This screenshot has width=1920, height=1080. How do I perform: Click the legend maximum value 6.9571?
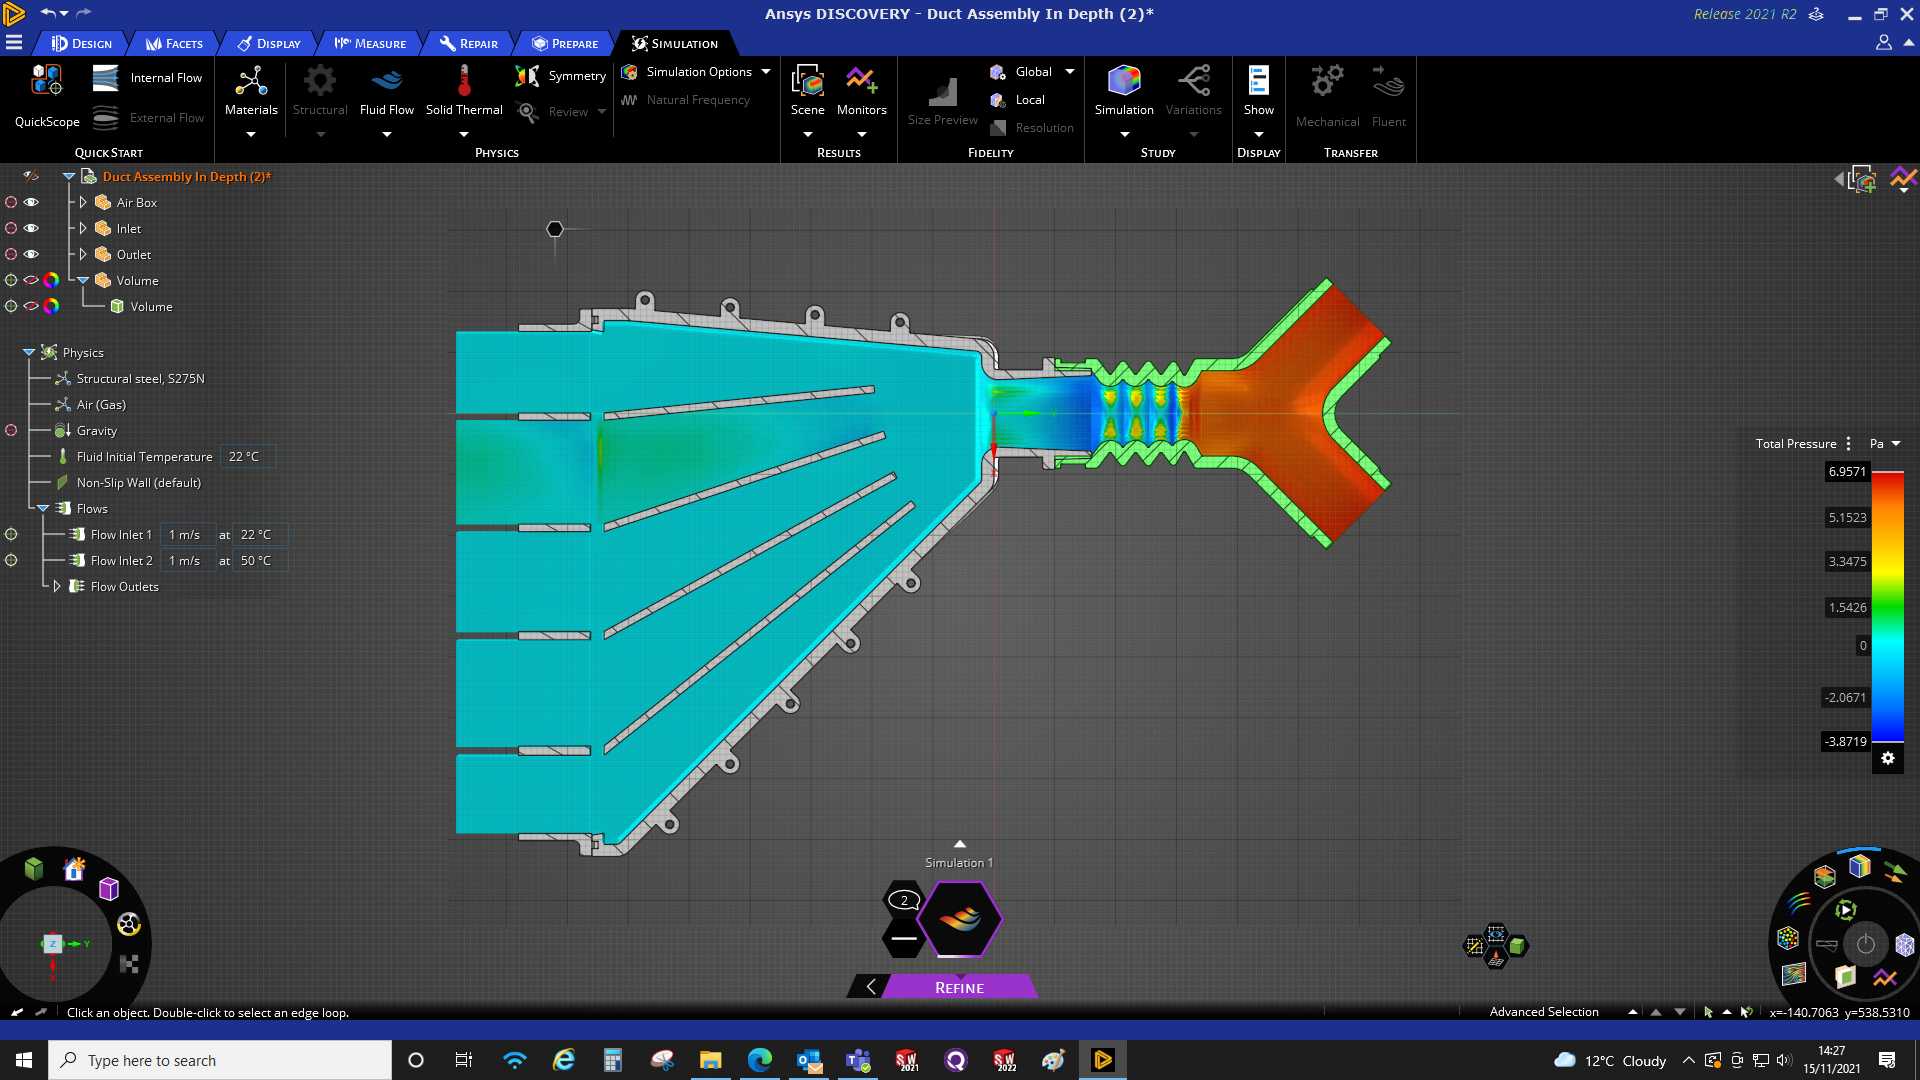[1846, 472]
